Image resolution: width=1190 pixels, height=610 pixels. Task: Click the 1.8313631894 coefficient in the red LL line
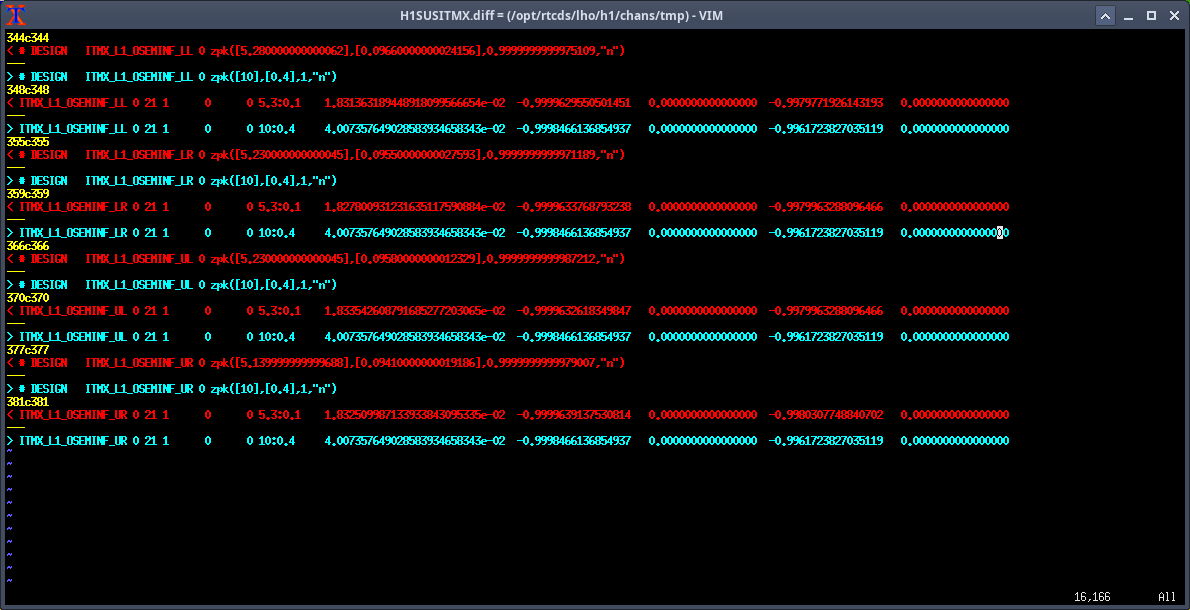pos(414,103)
